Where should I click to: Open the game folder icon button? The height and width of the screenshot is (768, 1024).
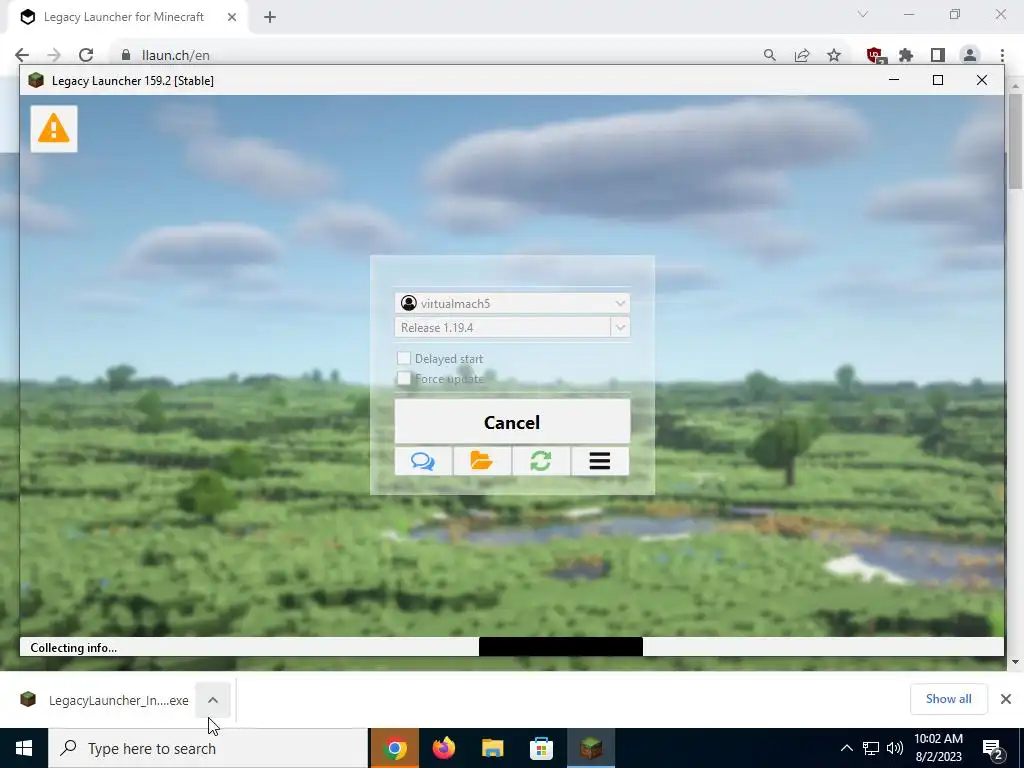[x=482, y=461]
